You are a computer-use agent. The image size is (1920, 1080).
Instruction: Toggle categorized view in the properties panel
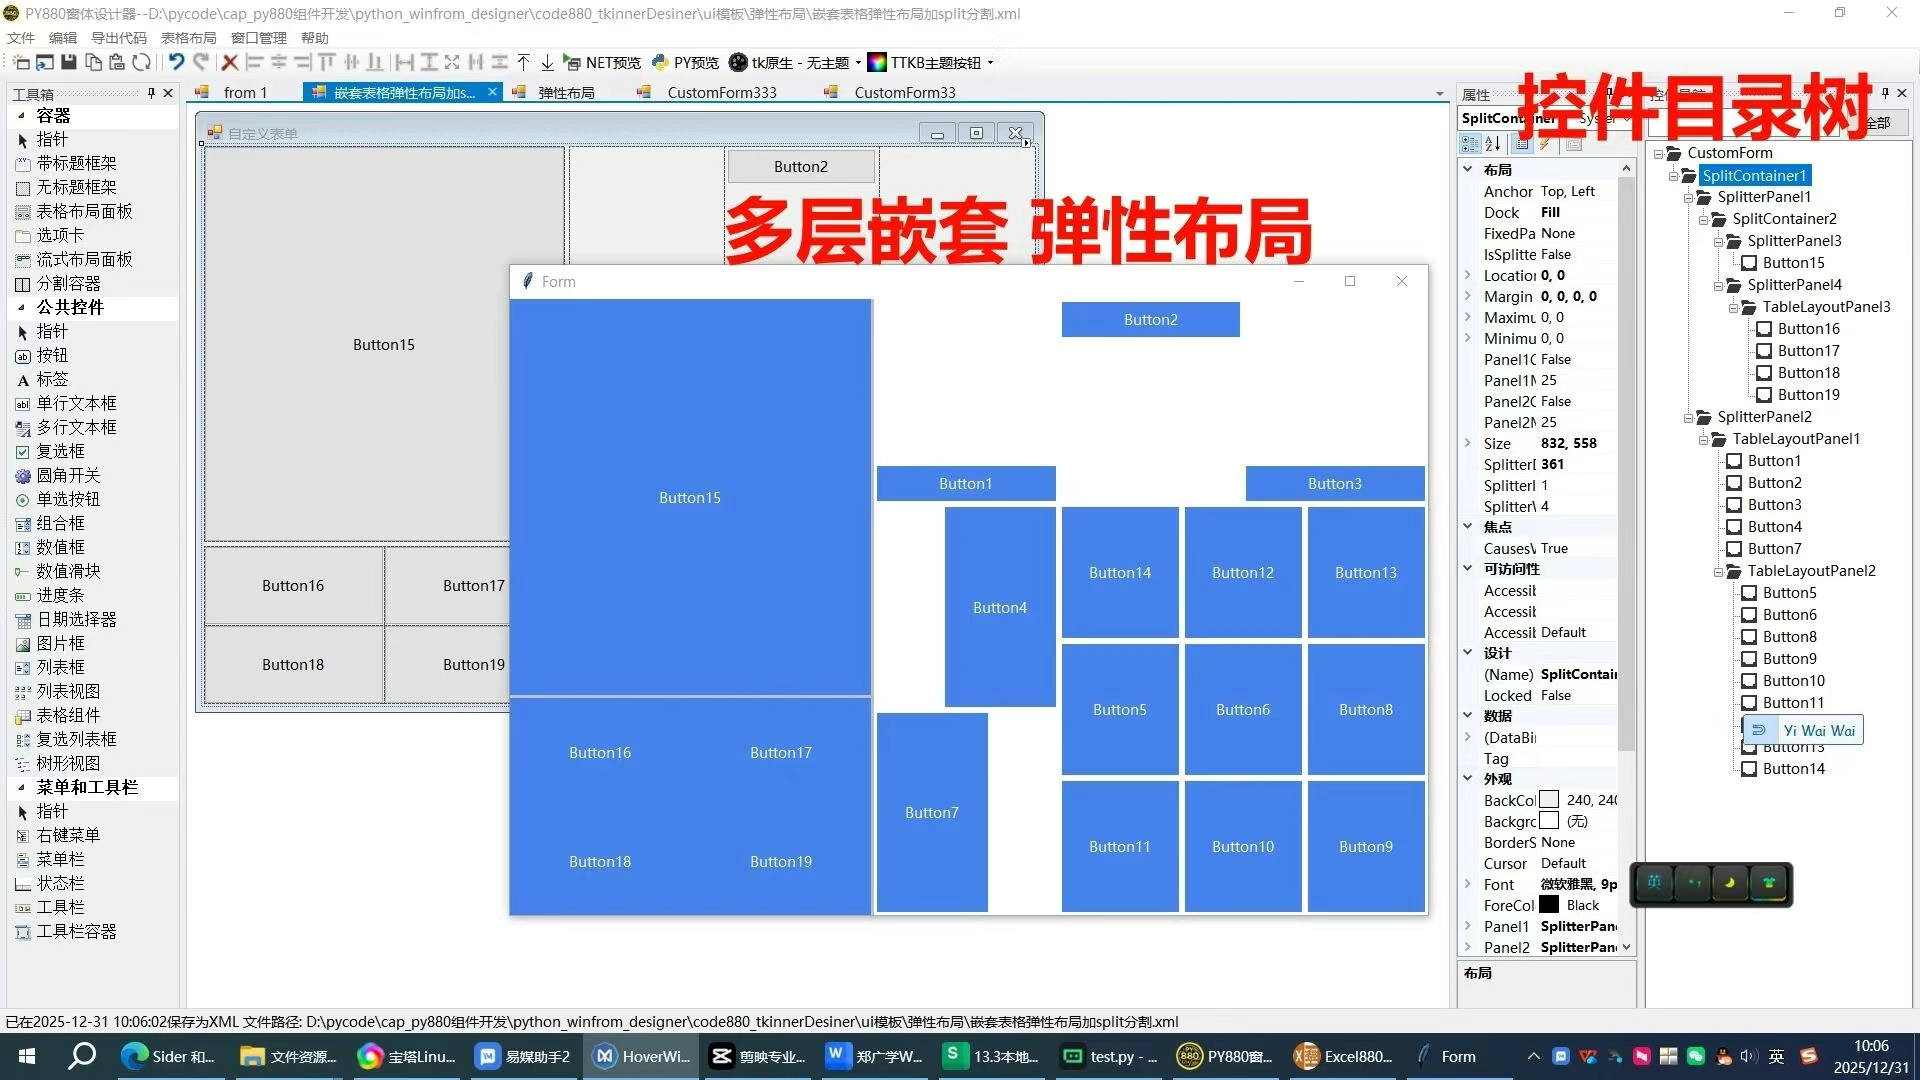[1470, 144]
